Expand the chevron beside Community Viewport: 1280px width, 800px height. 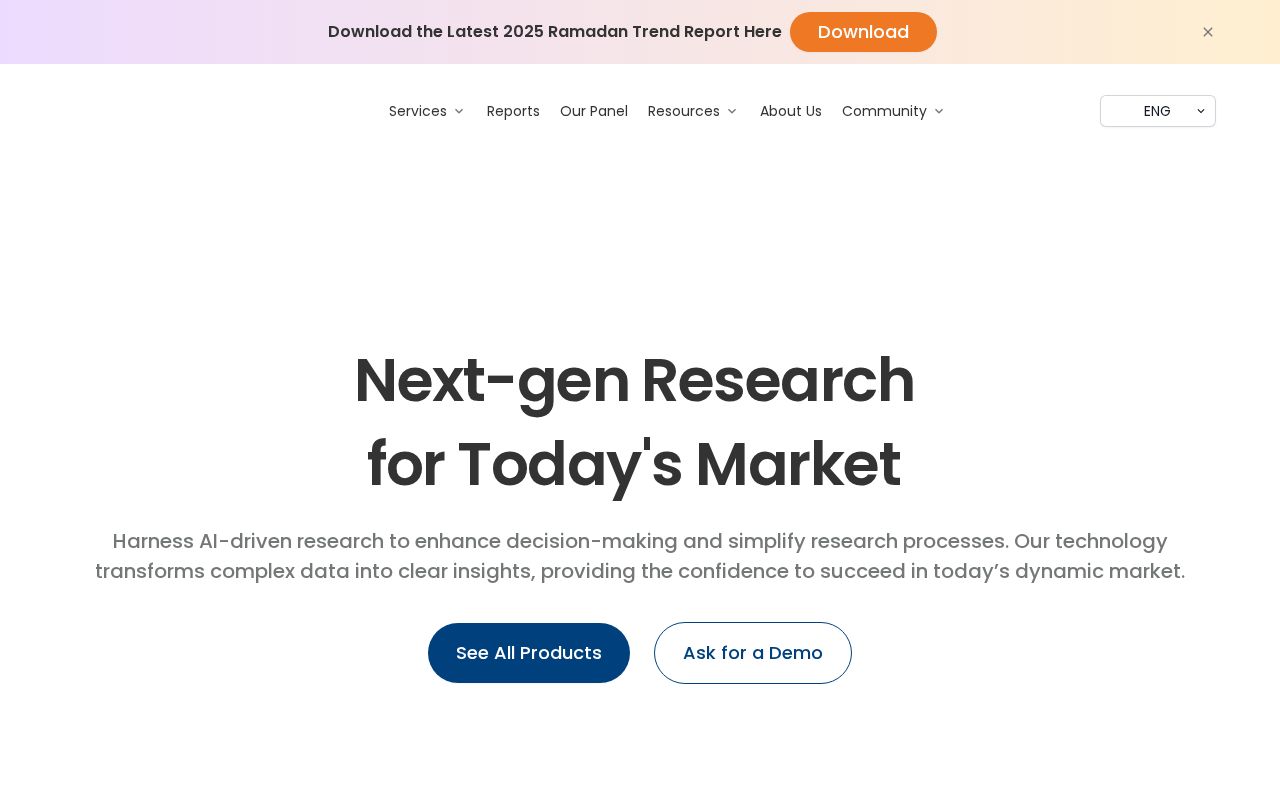point(939,111)
